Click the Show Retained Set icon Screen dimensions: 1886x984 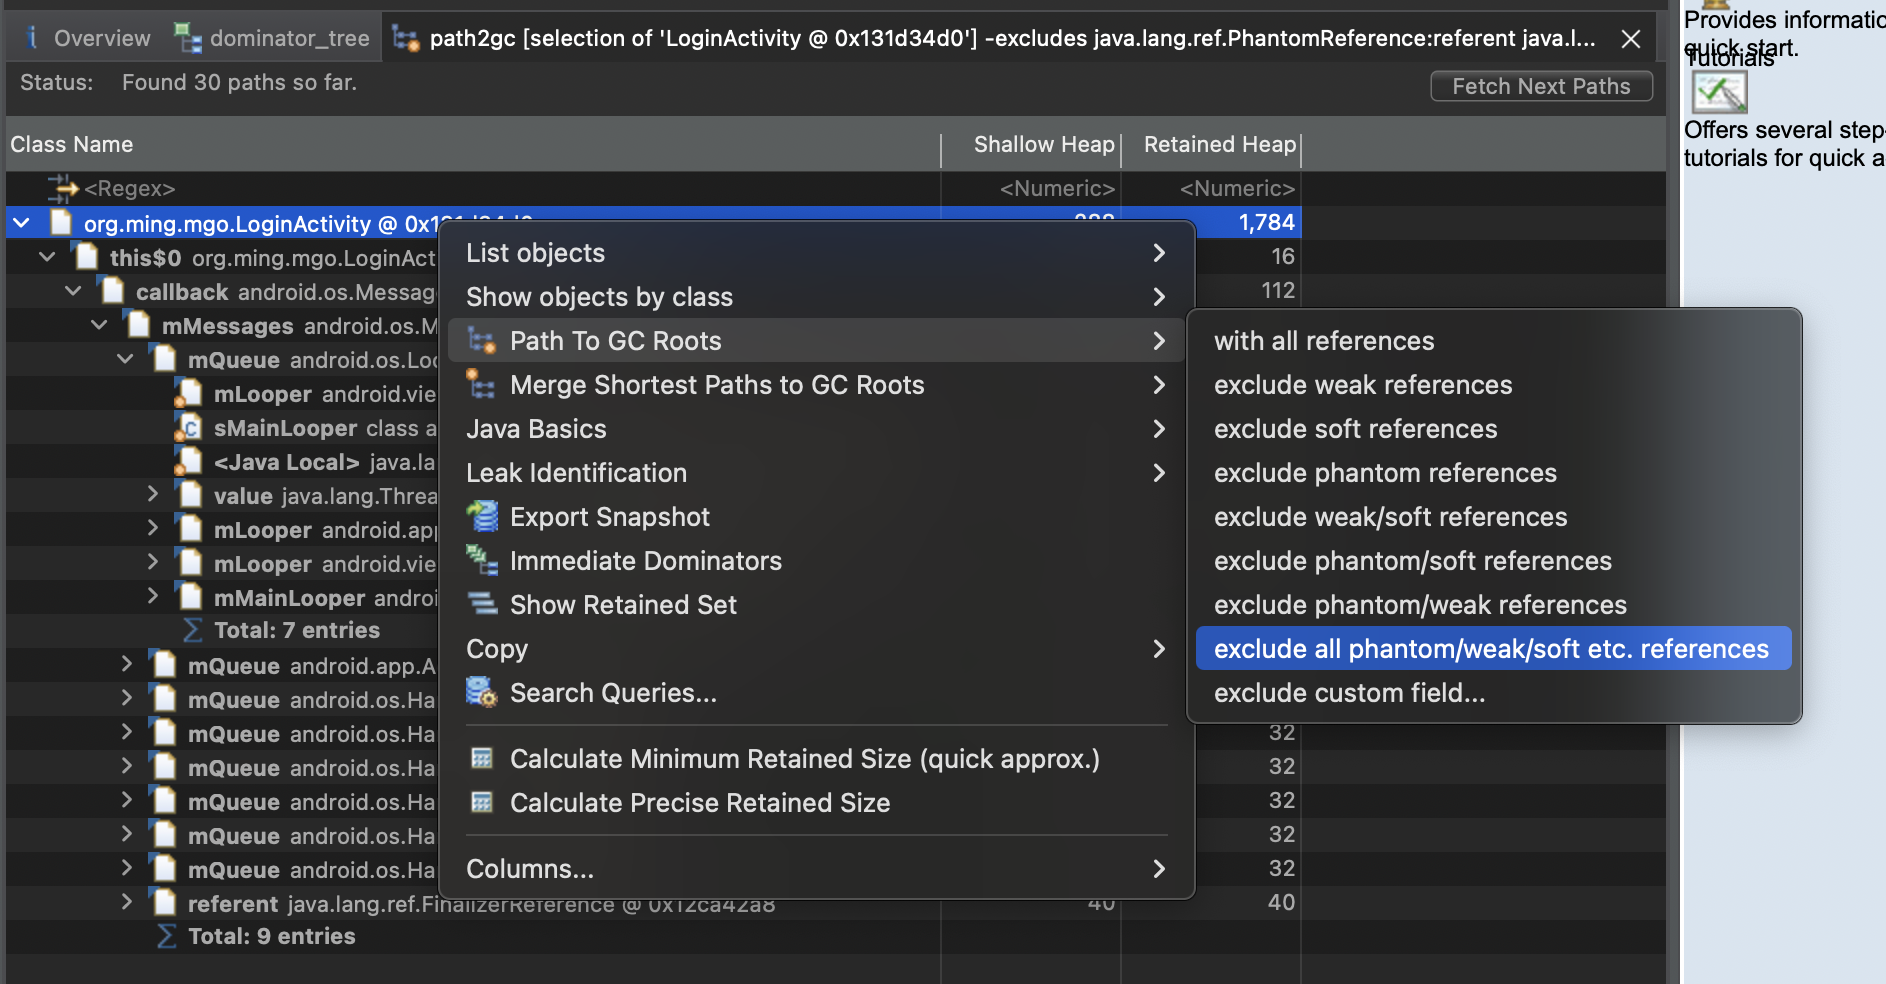[483, 605]
